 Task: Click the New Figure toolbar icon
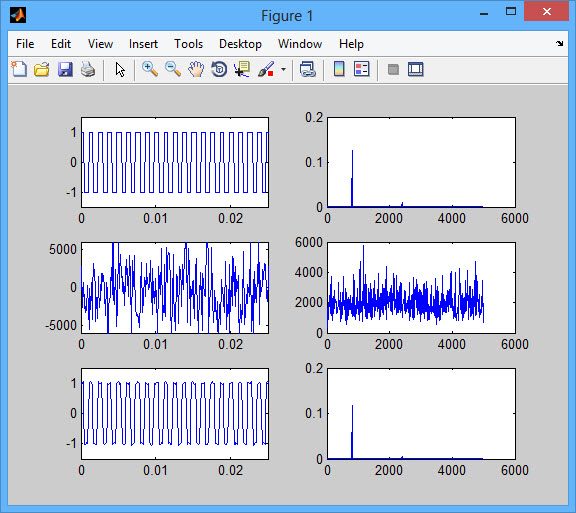pos(19,69)
